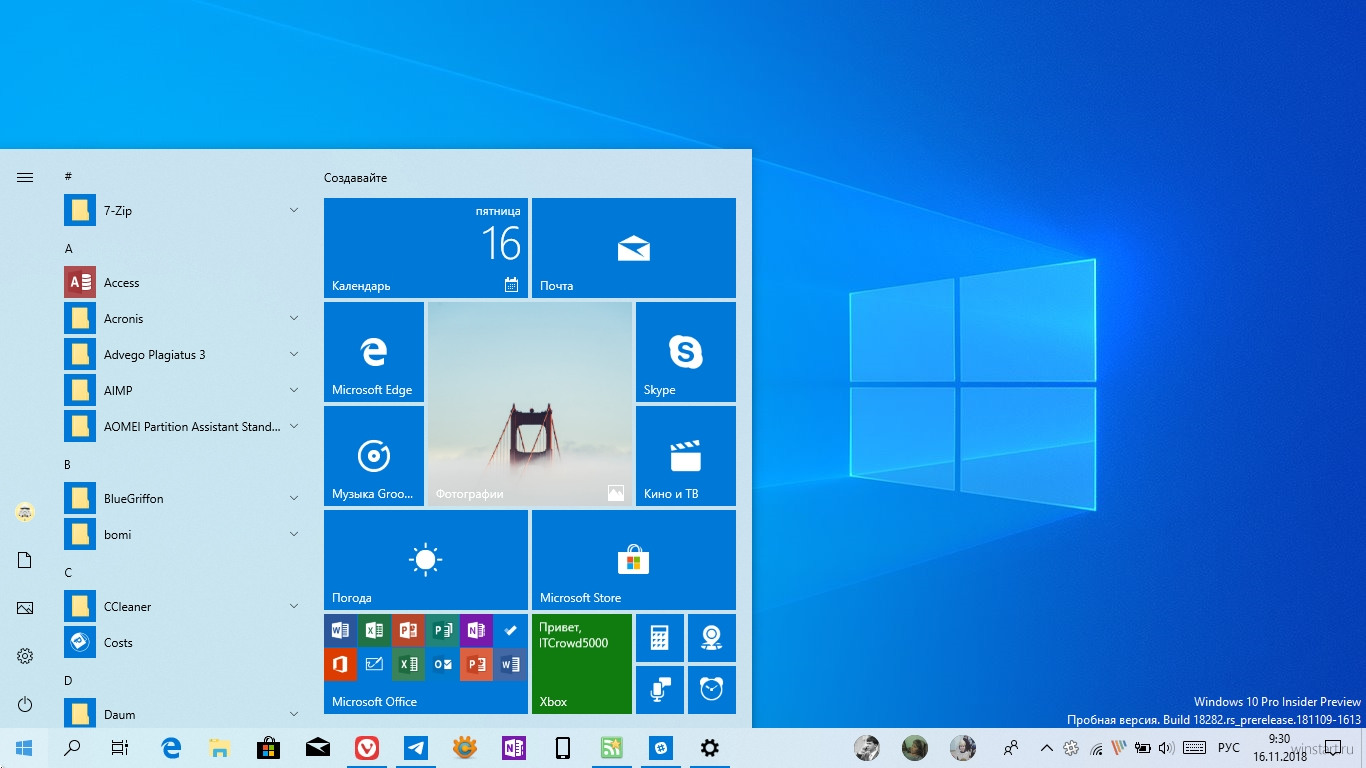Open the Maps small tile
The height and width of the screenshot is (768, 1366).
[x=712, y=638]
